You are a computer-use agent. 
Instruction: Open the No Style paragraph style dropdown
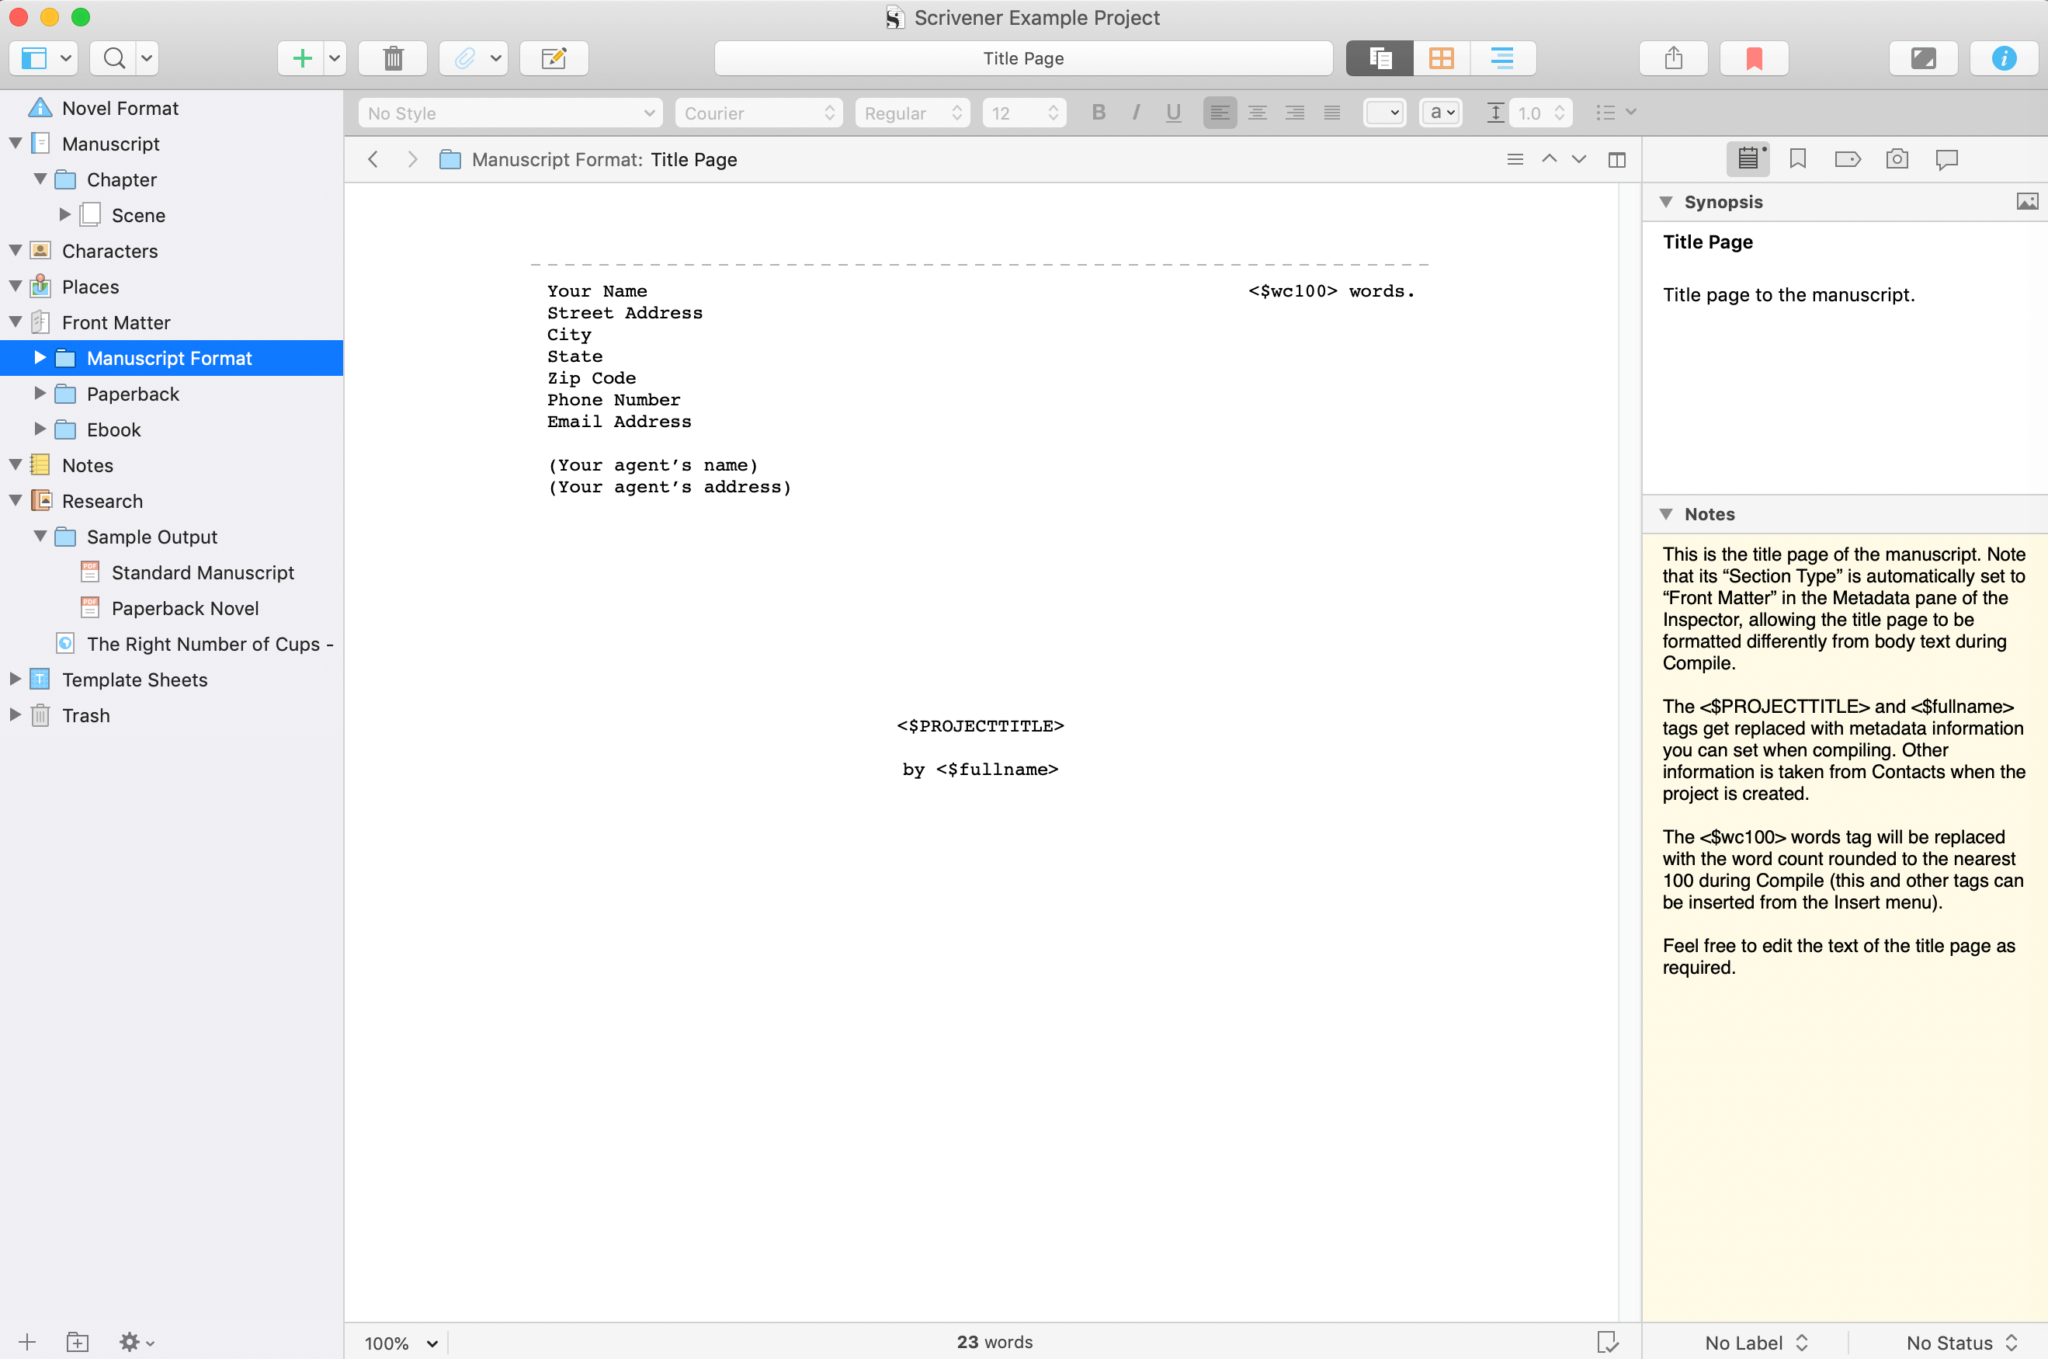point(508,112)
